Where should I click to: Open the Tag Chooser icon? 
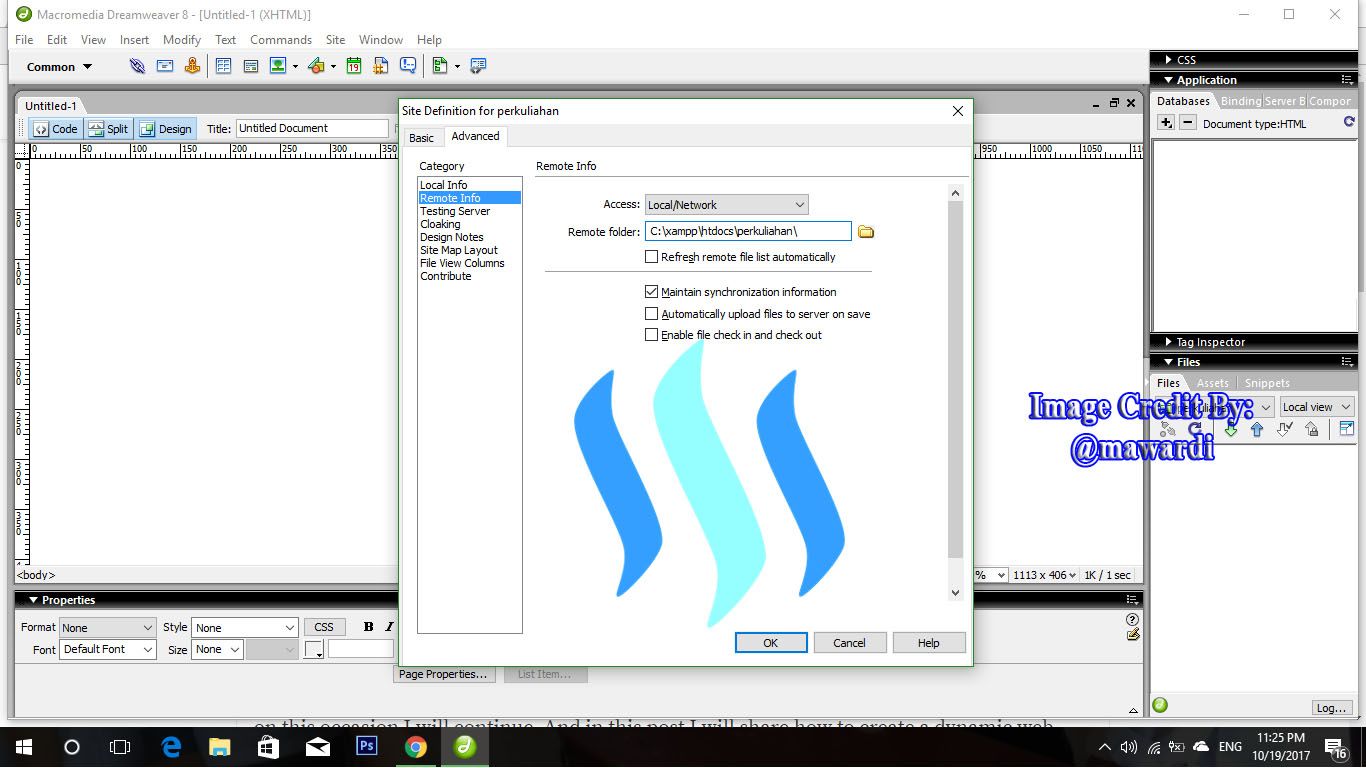click(x=478, y=66)
